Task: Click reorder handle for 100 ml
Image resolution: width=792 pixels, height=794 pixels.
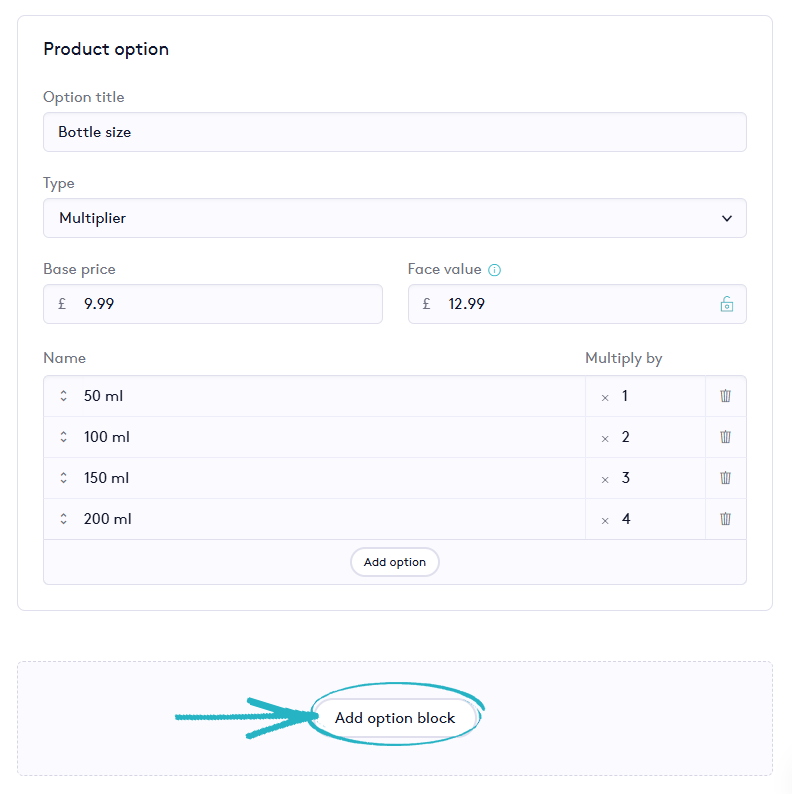Action: (x=63, y=437)
